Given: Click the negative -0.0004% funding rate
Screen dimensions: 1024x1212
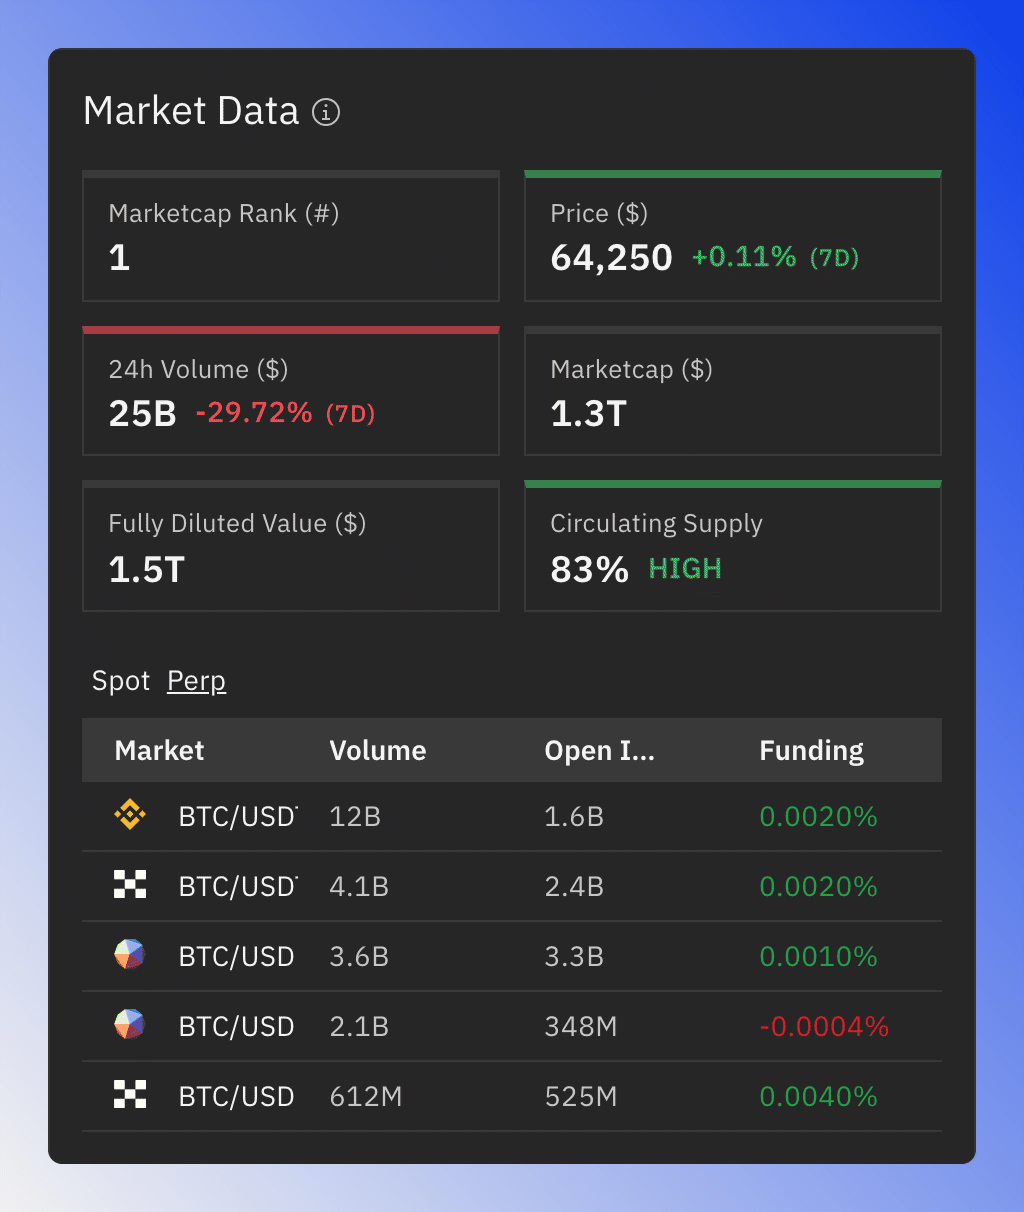Looking at the screenshot, I should pos(824,1027).
